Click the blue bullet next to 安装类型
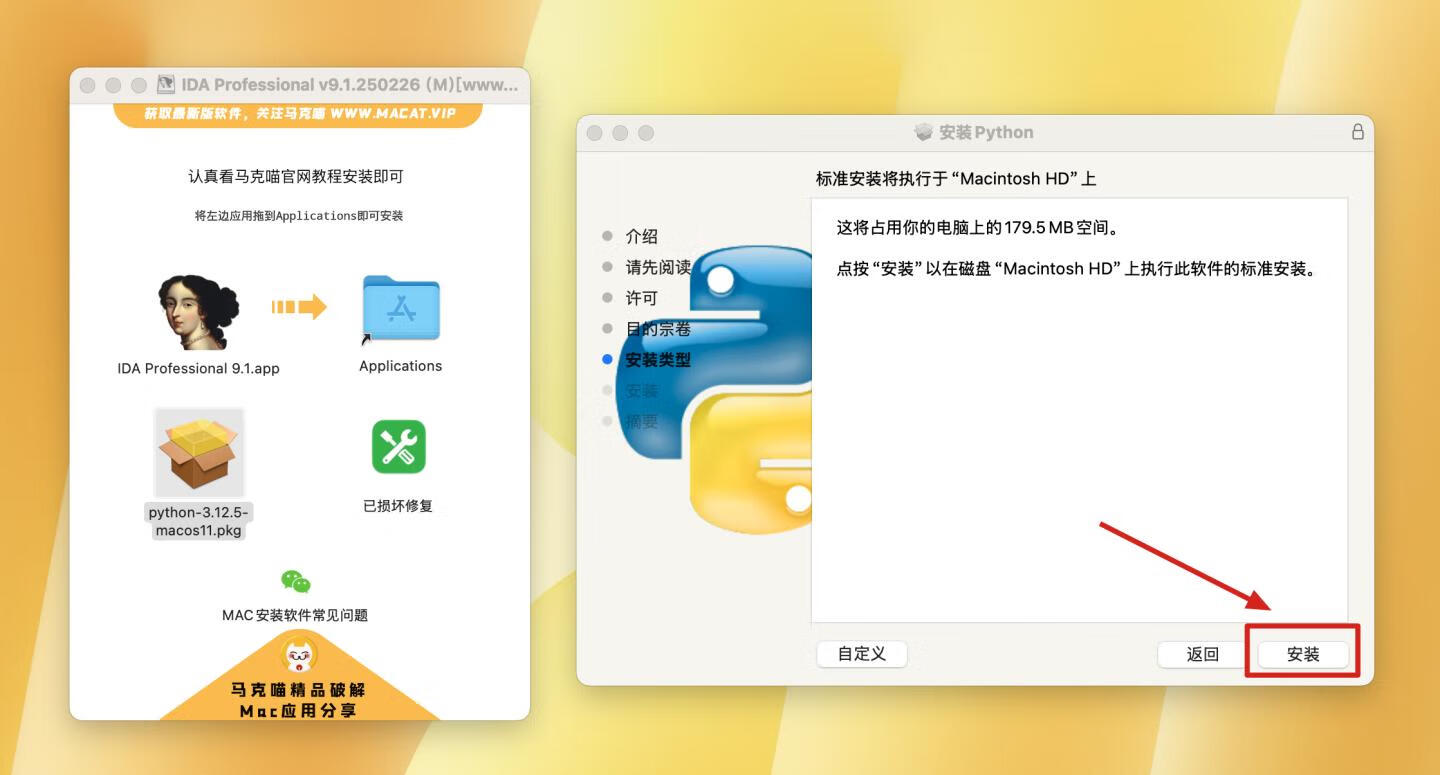 pyautogui.click(x=607, y=359)
